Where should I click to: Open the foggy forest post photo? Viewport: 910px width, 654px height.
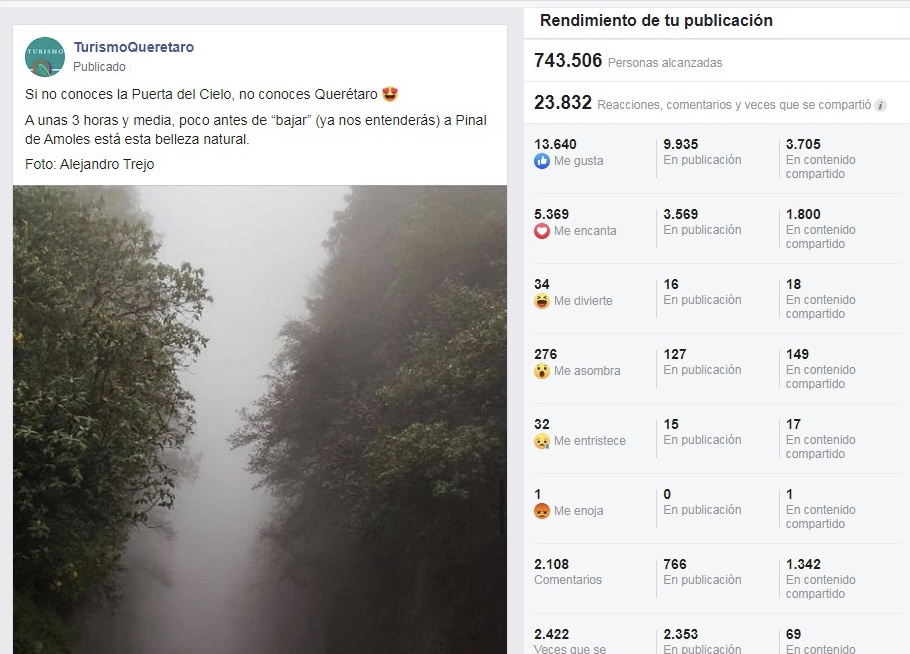tap(260, 420)
